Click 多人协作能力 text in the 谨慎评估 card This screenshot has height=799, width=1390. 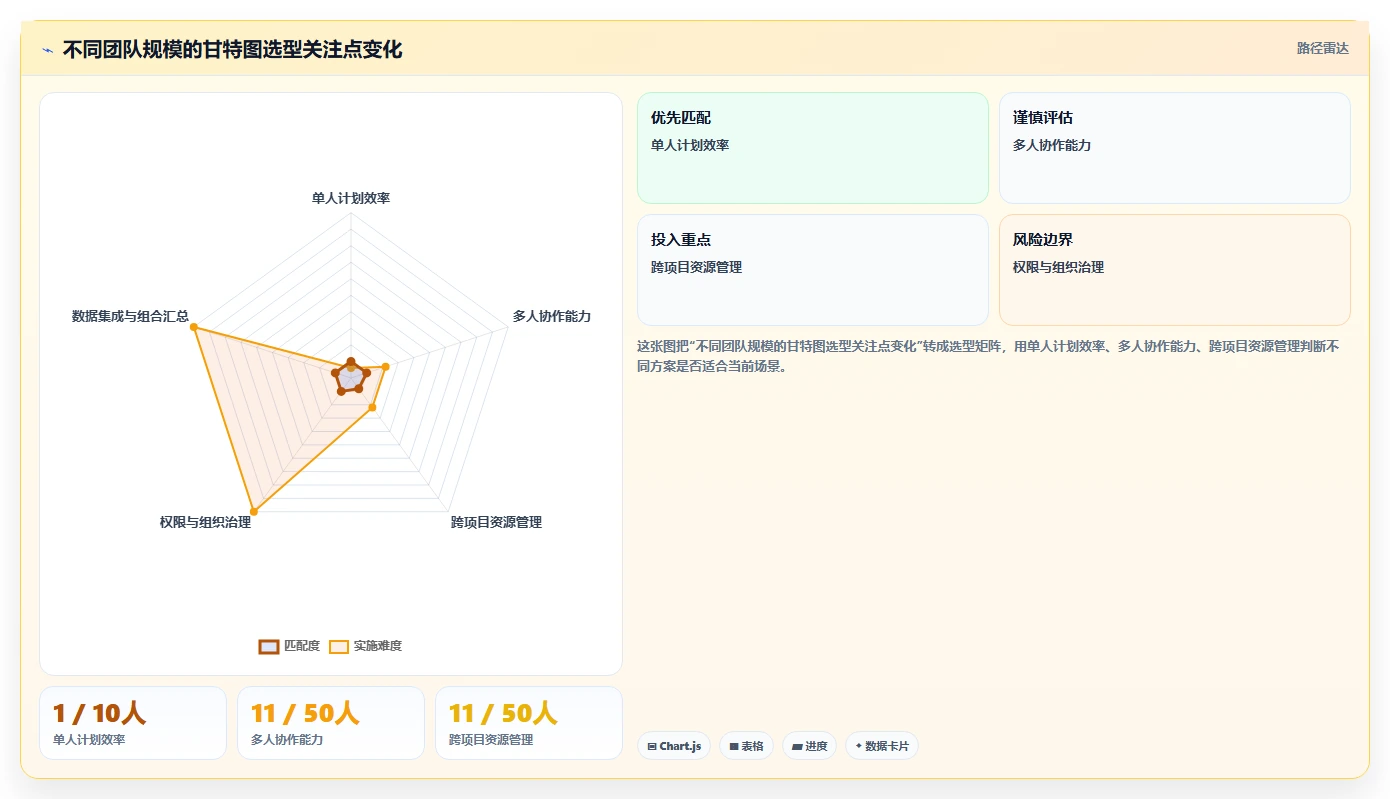click(x=1052, y=145)
